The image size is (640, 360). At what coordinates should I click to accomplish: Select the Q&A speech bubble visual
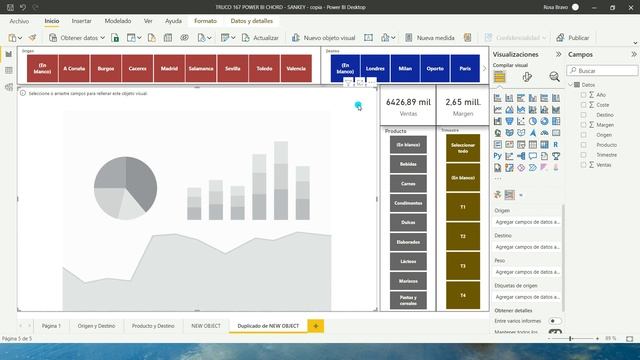[533, 156]
